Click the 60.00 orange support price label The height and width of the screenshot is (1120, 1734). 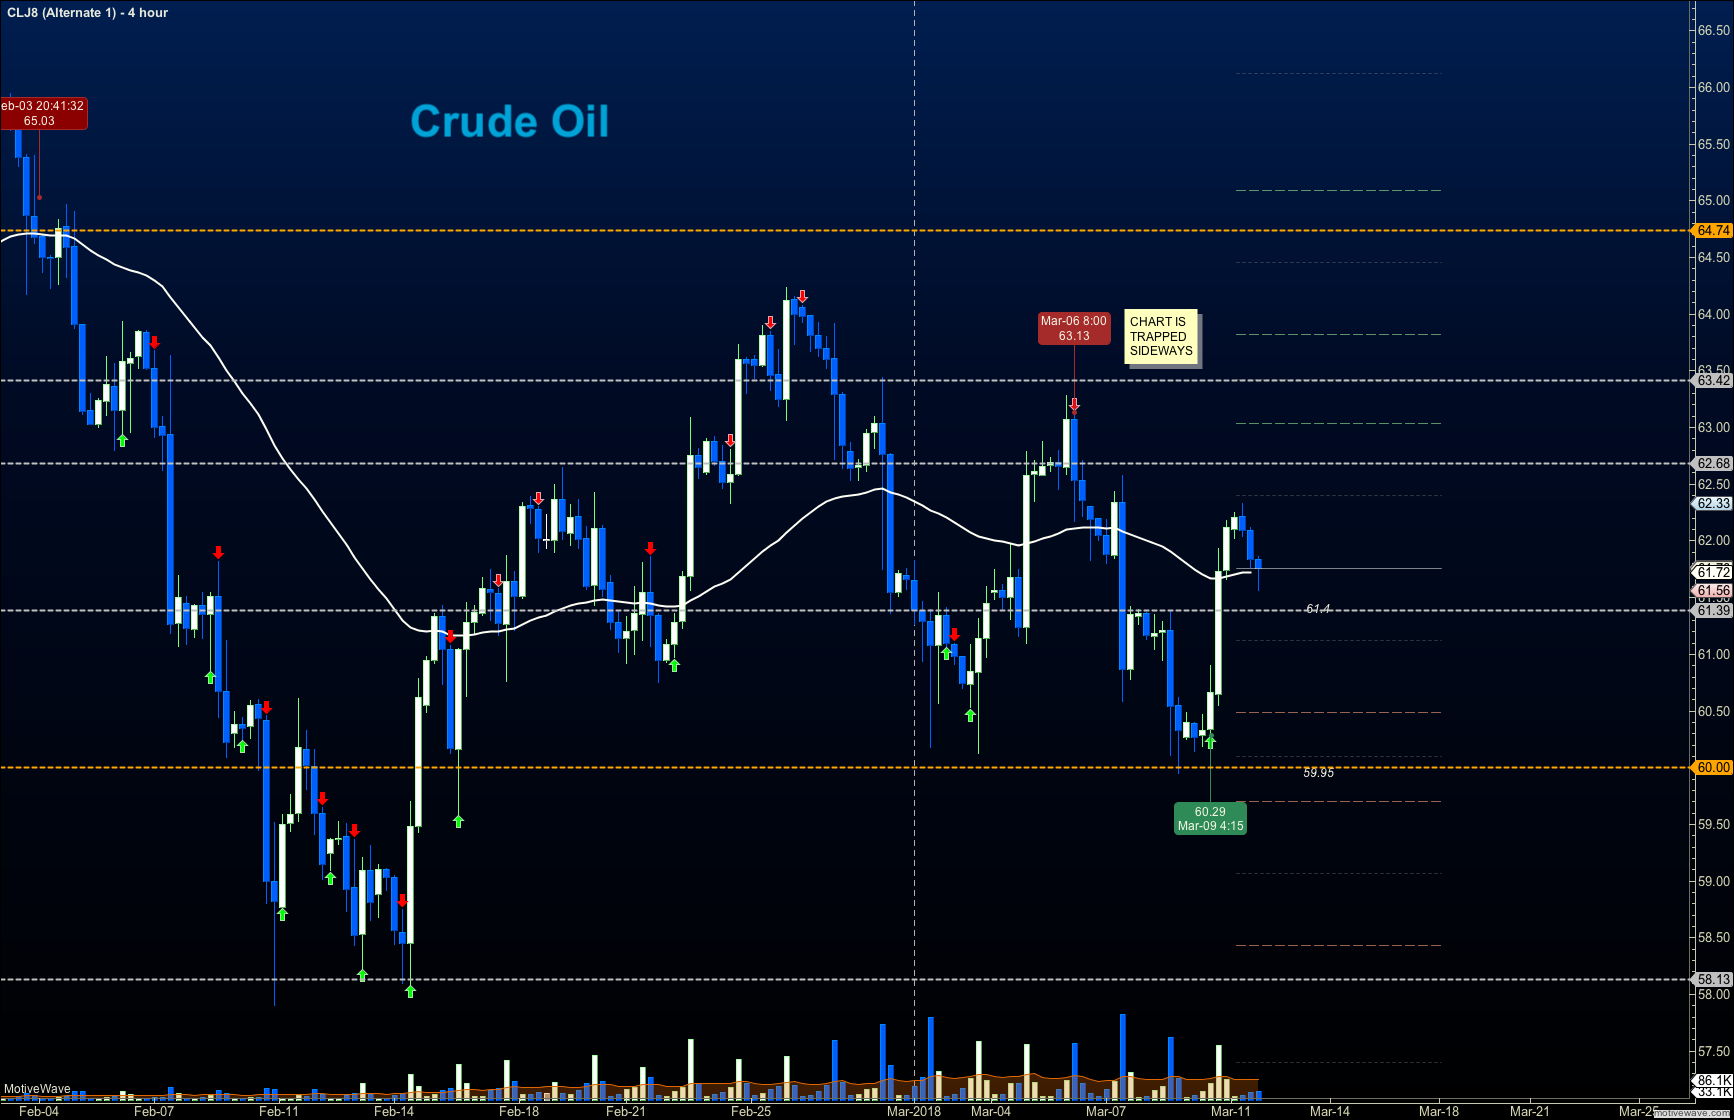pyautogui.click(x=1713, y=767)
